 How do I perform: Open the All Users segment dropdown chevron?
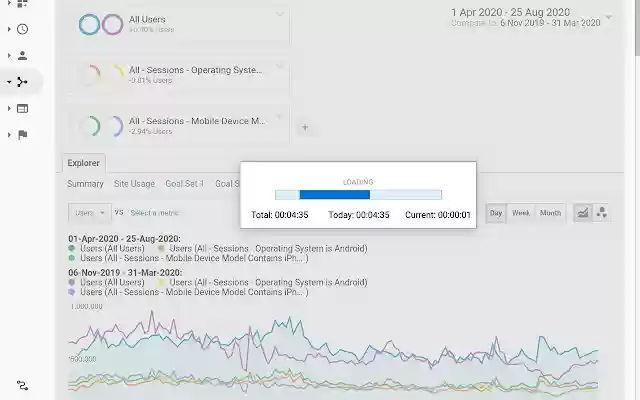(280, 14)
